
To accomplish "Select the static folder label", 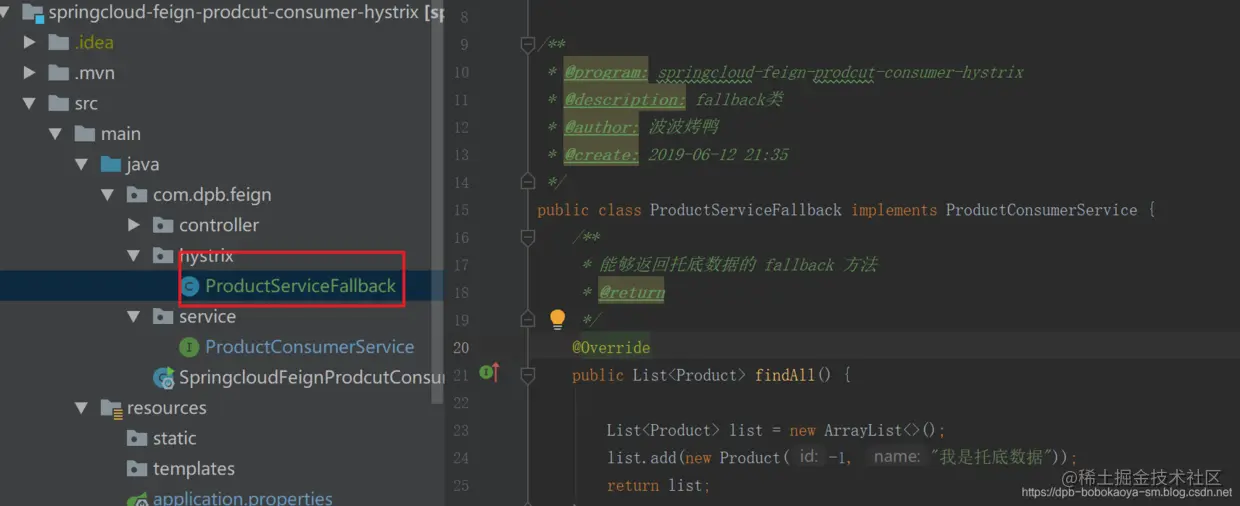I will [x=175, y=438].
